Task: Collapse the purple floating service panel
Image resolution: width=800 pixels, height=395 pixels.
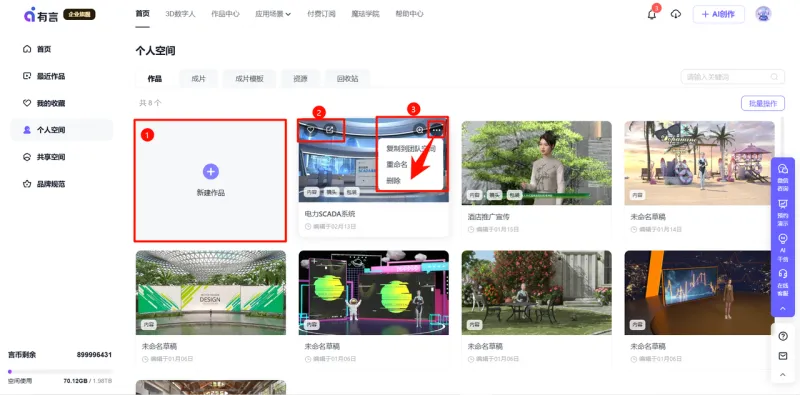Action: click(x=783, y=309)
